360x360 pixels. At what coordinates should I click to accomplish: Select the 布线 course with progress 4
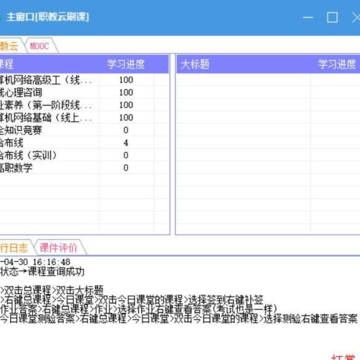pos(84,143)
